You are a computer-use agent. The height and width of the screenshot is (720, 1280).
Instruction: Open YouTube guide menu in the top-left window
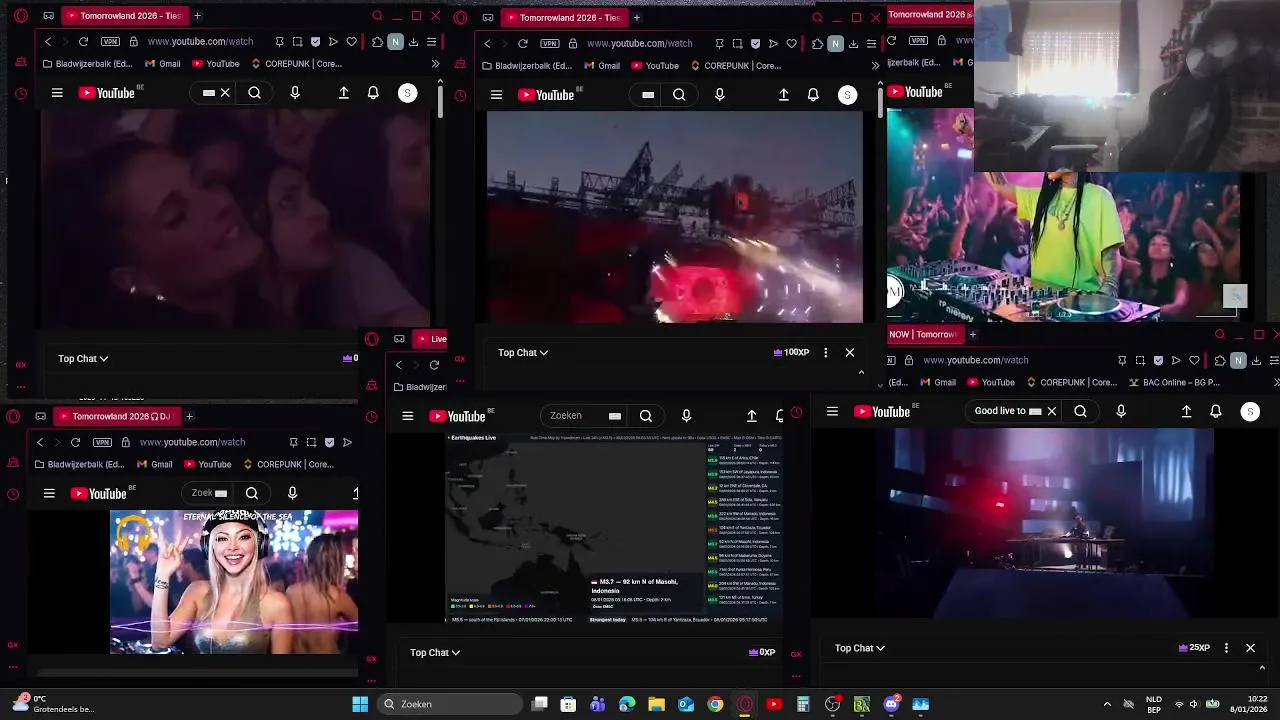tap(57, 93)
